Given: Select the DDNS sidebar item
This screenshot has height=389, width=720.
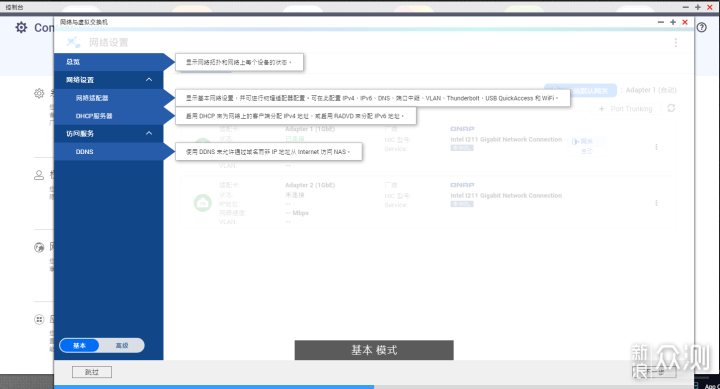Looking at the screenshot, I should [108, 152].
